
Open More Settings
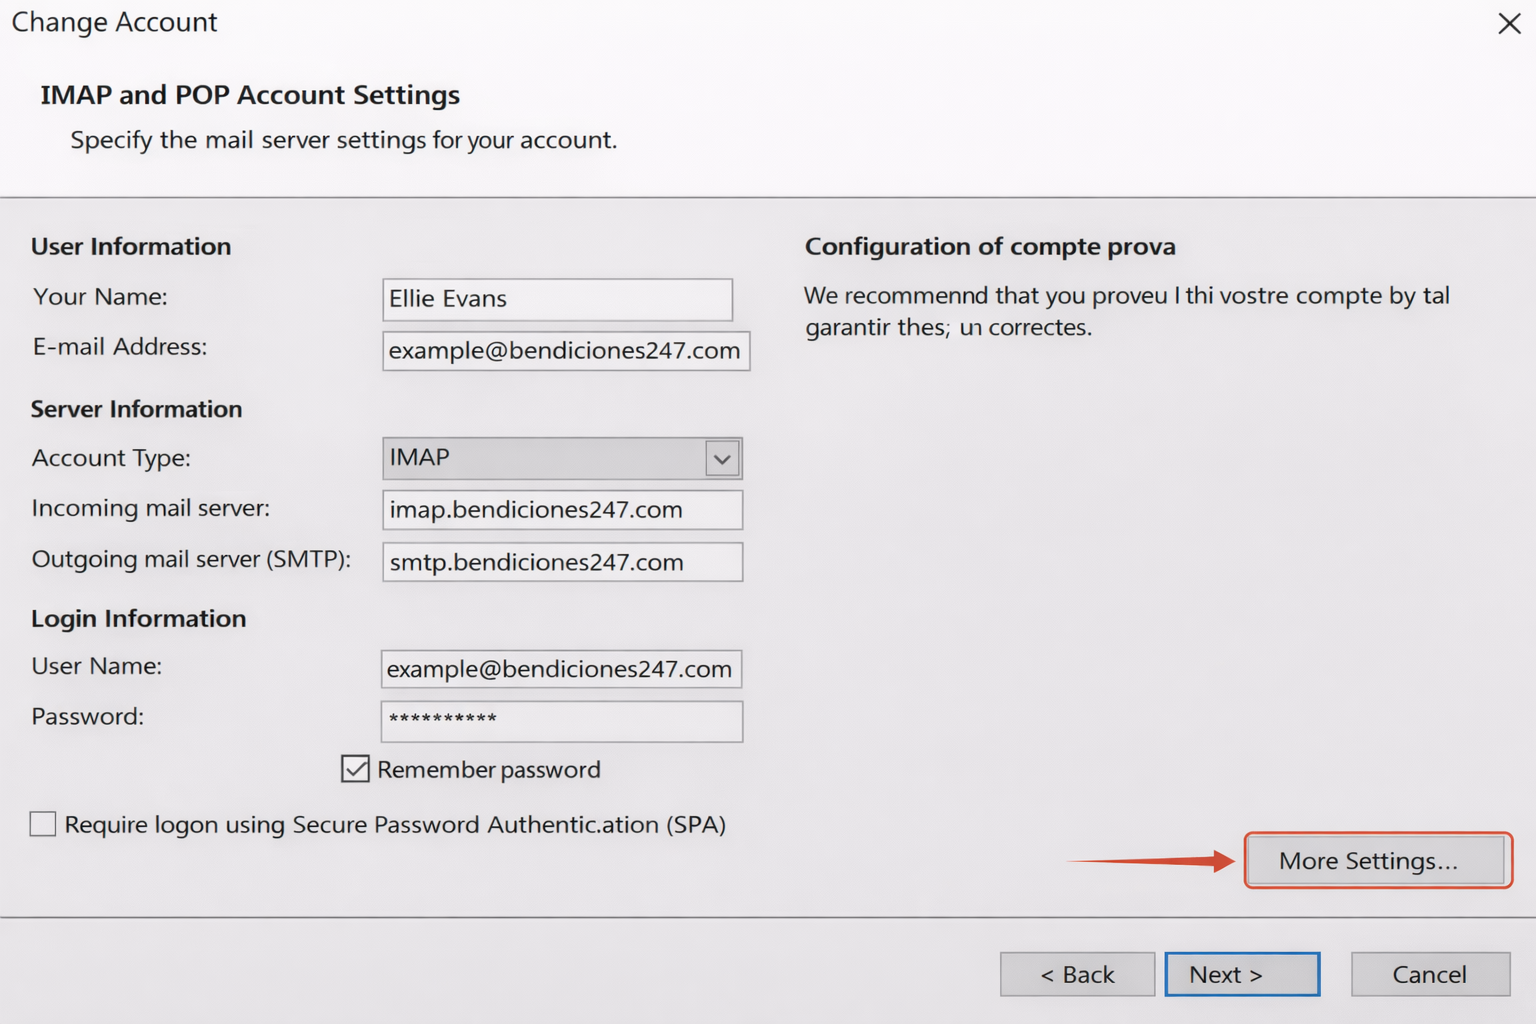click(x=1377, y=860)
